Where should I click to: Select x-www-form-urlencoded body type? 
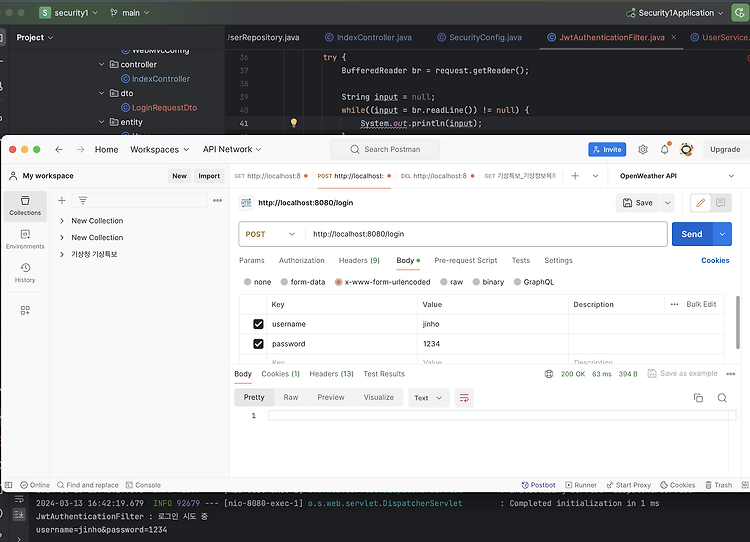pyautogui.click(x=339, y=282)
